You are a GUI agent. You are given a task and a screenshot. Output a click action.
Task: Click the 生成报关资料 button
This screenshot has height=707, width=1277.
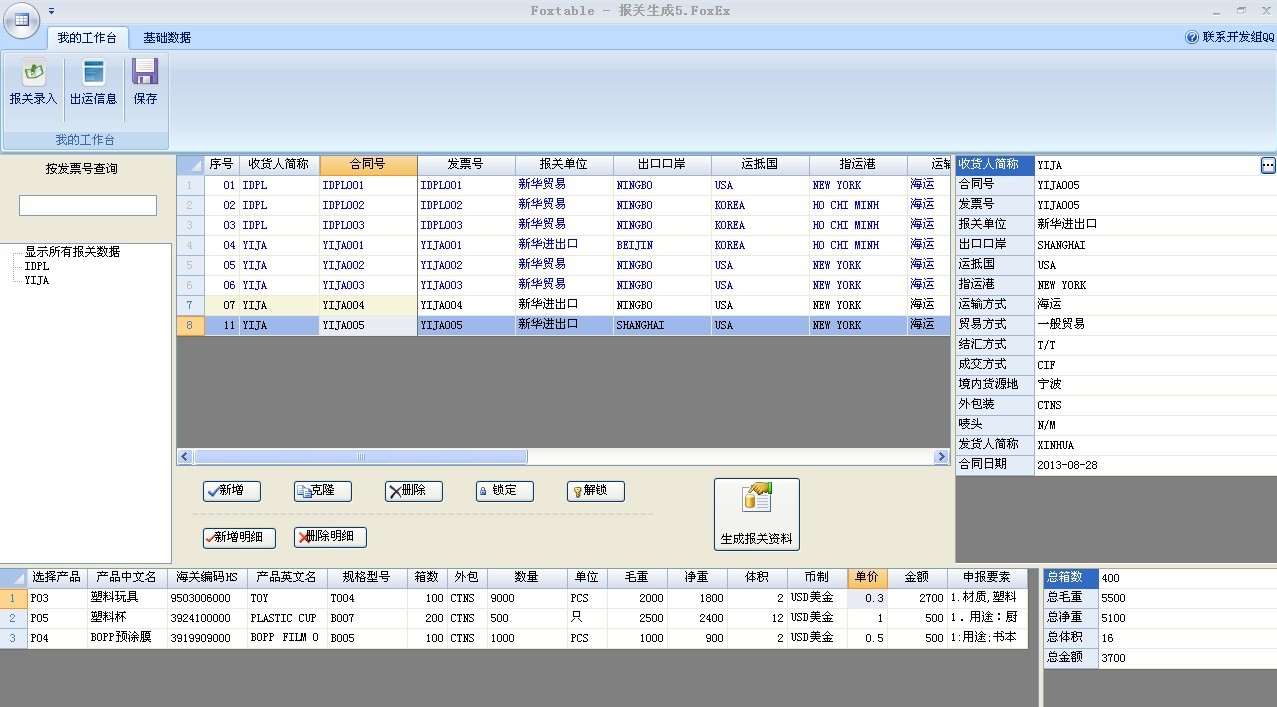757,514
